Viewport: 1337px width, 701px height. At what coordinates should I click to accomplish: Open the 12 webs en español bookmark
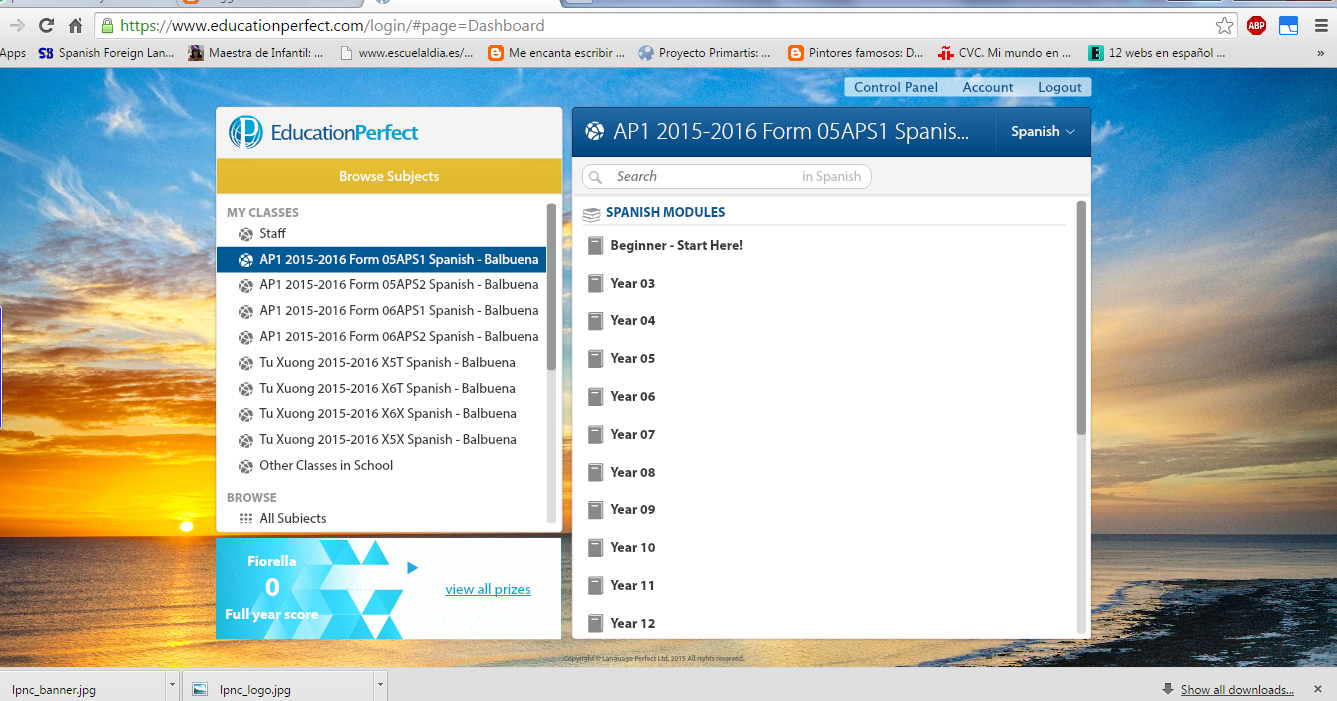point(1158,53)
